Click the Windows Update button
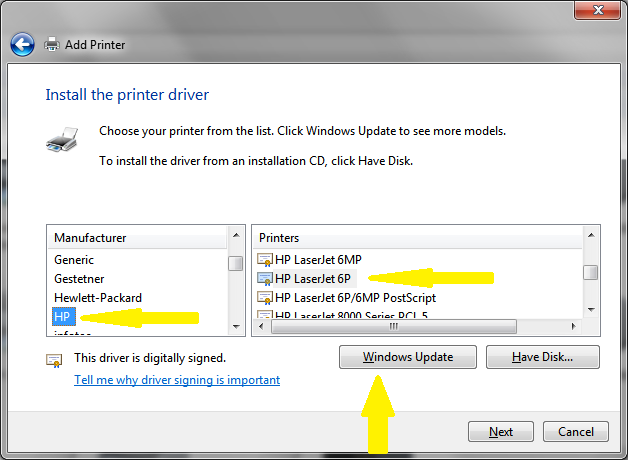 coord(408,357)
